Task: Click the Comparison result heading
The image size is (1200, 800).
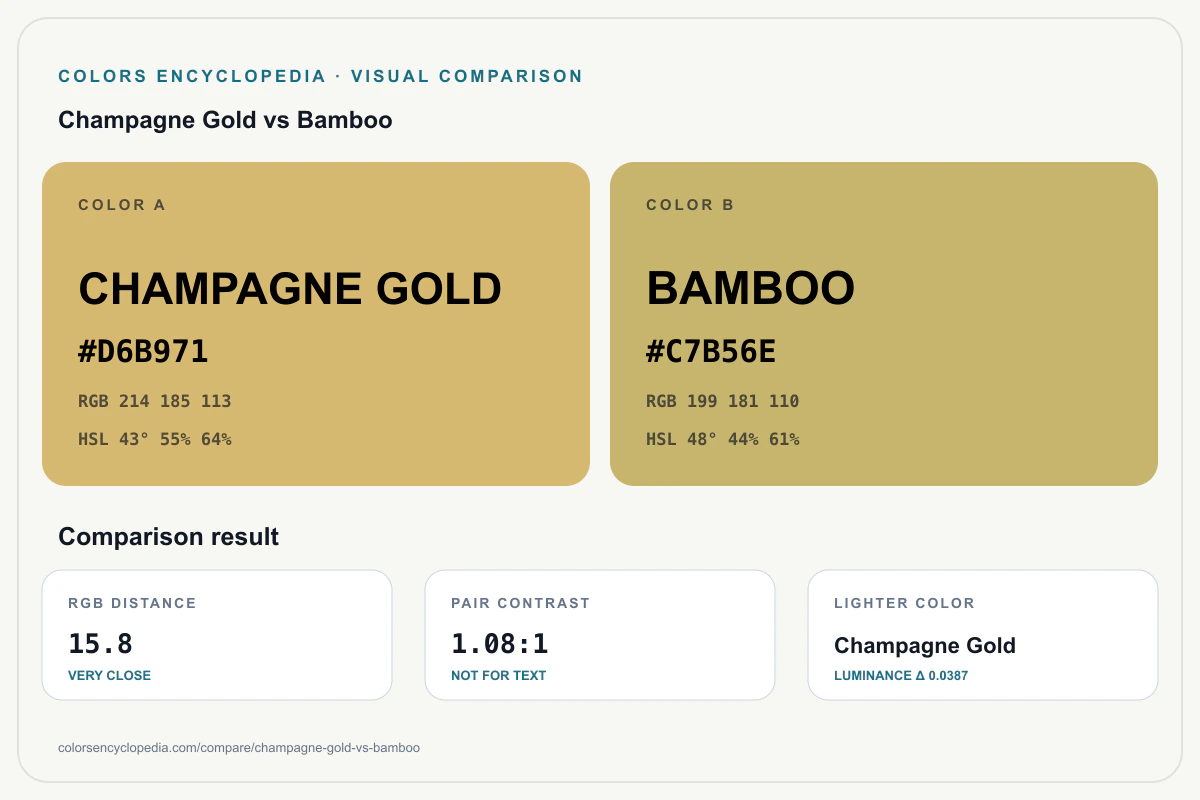Action: [169, 537]
